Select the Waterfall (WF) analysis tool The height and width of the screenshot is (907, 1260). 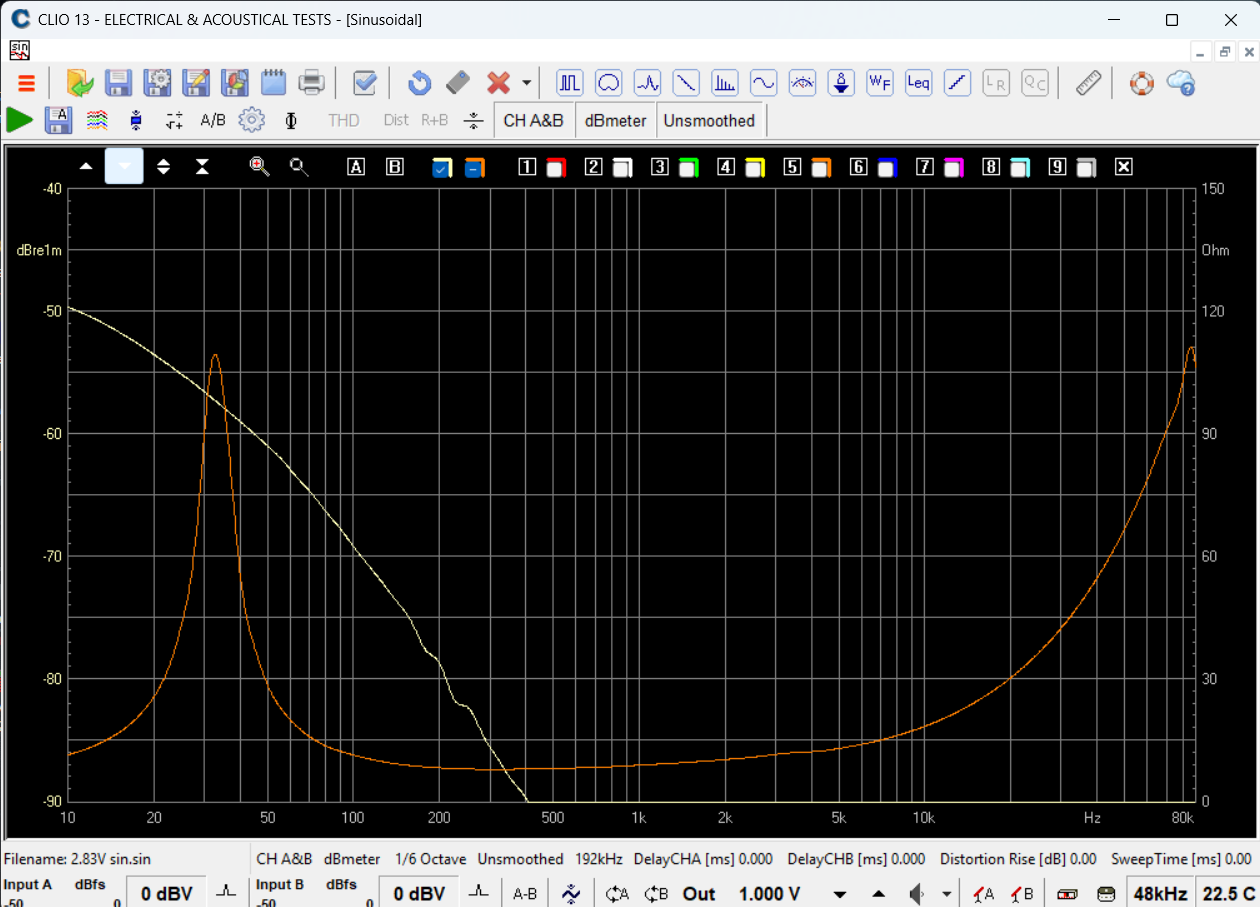pyautogui.click(x=880, y=83)
